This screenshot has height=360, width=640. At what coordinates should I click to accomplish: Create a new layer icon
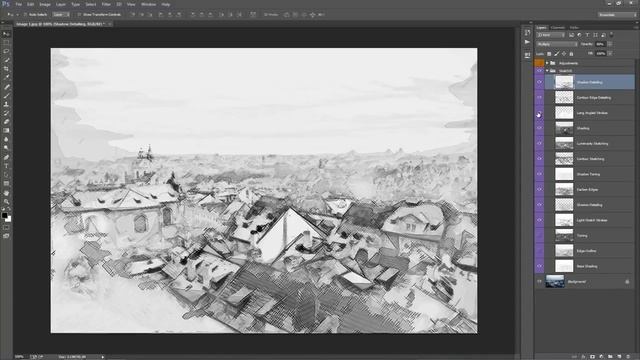tap(619, 357)
